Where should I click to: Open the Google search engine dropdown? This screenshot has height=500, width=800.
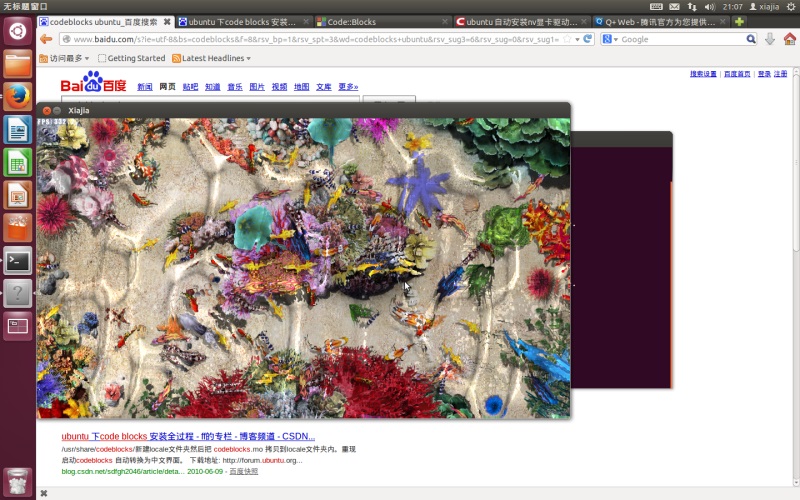610,39
